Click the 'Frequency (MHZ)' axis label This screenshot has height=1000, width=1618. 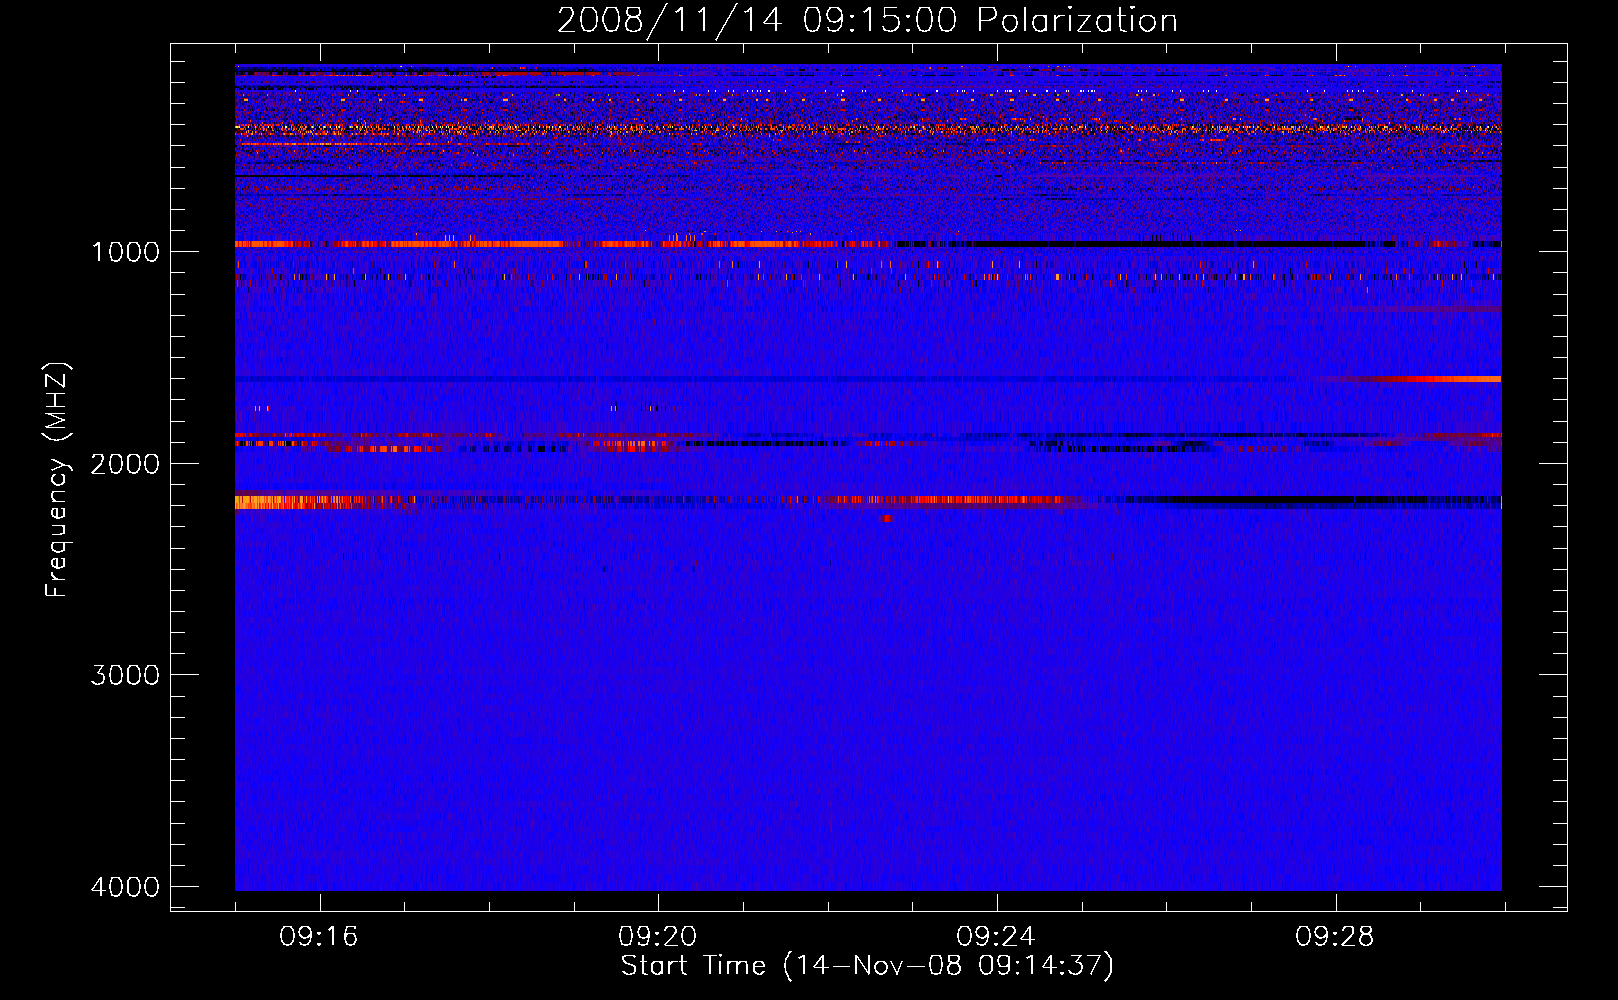point(58,480)
